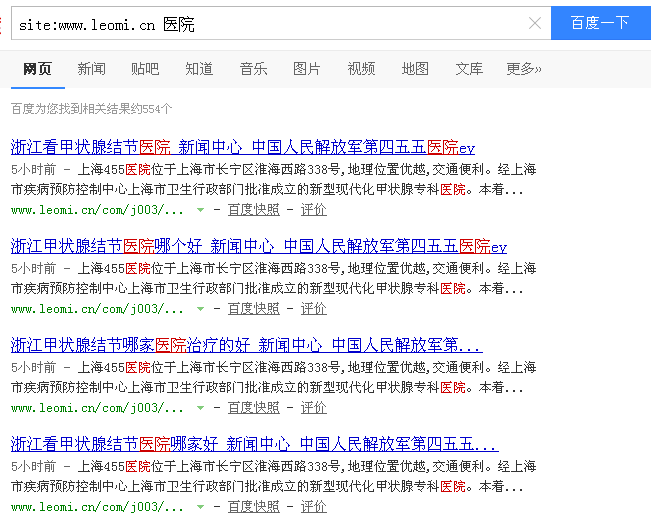
Task: Switch to the 新闻 tab
Action: [91, 69]
